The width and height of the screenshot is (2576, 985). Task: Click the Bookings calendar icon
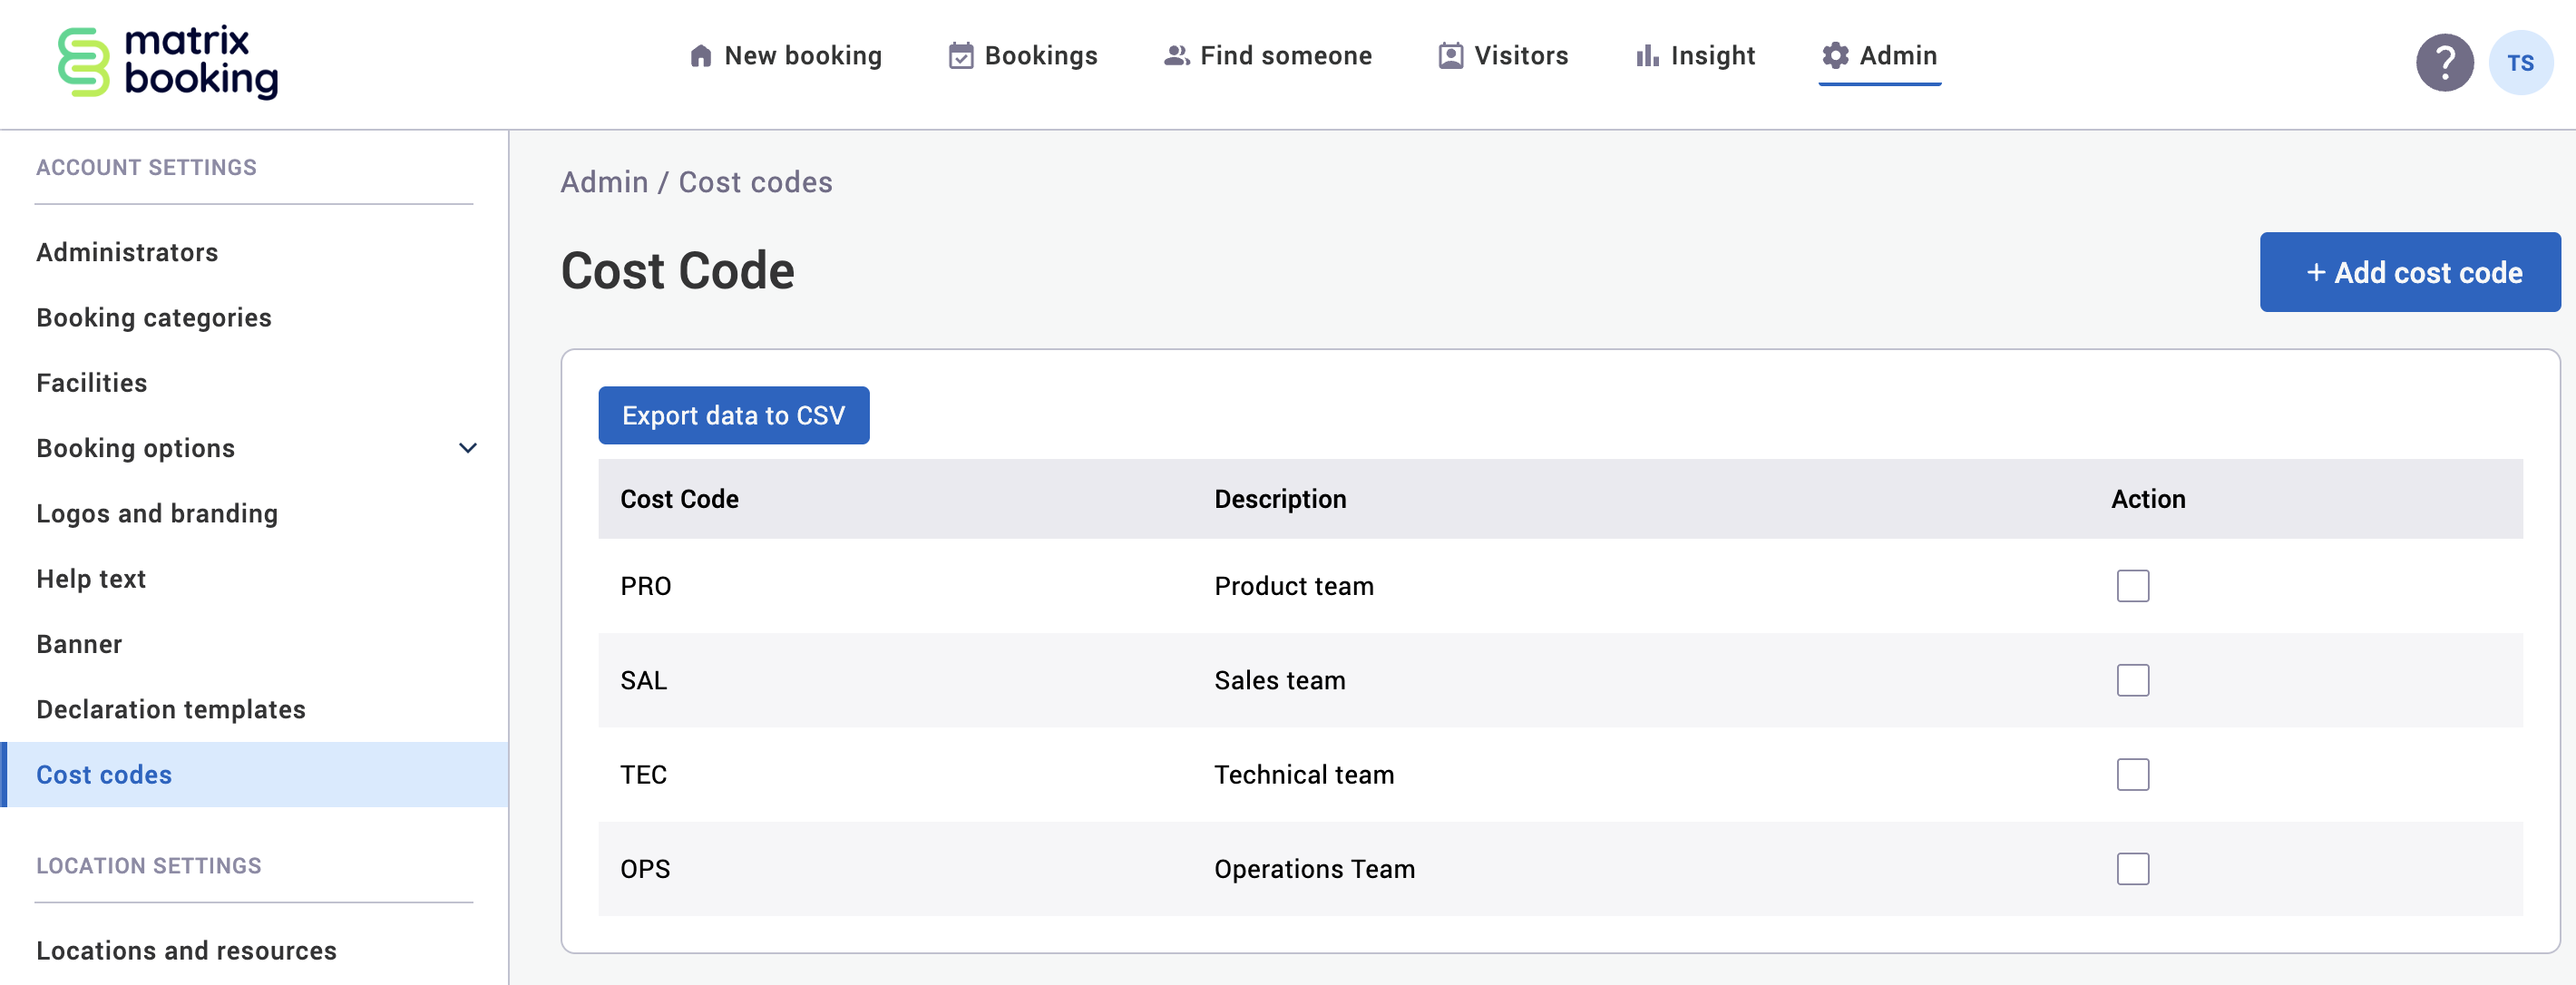tap(960, 56)
